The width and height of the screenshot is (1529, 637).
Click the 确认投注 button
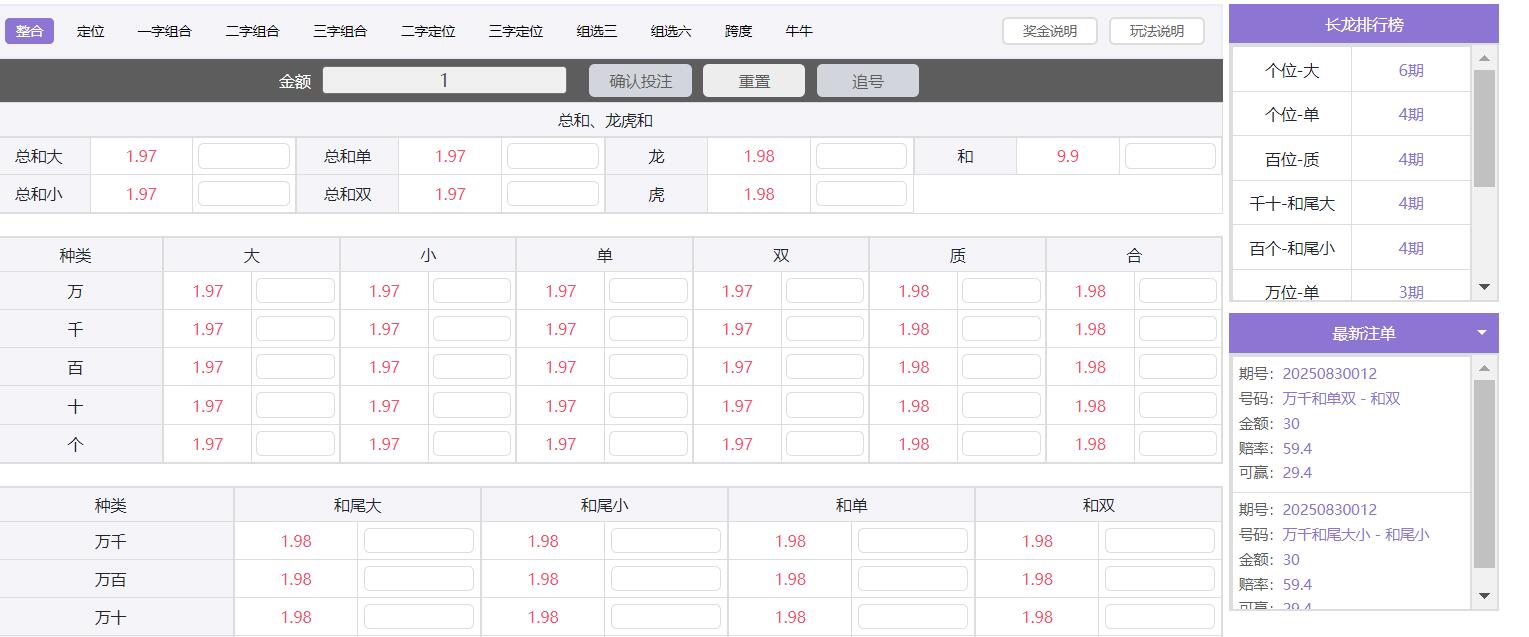[x=640, y=81]
